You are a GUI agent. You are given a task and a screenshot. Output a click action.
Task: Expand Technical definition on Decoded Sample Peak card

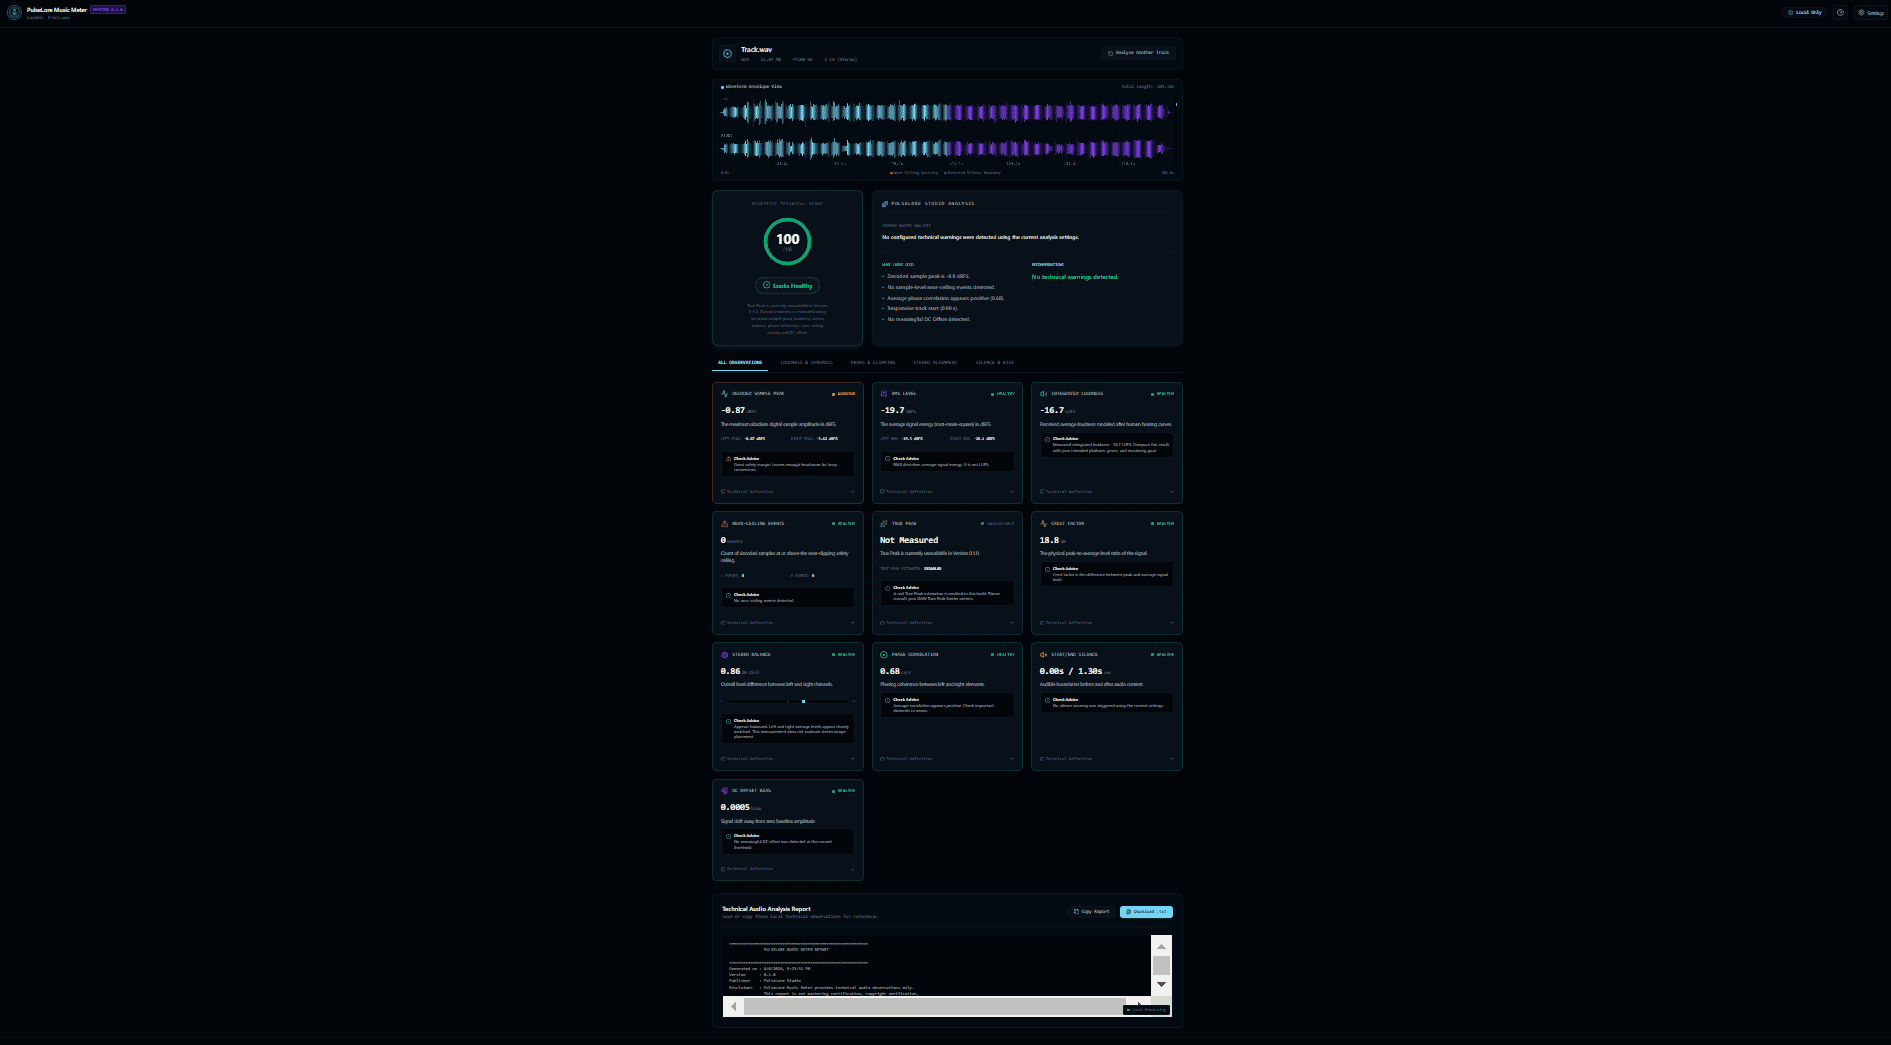coord(788,492)
